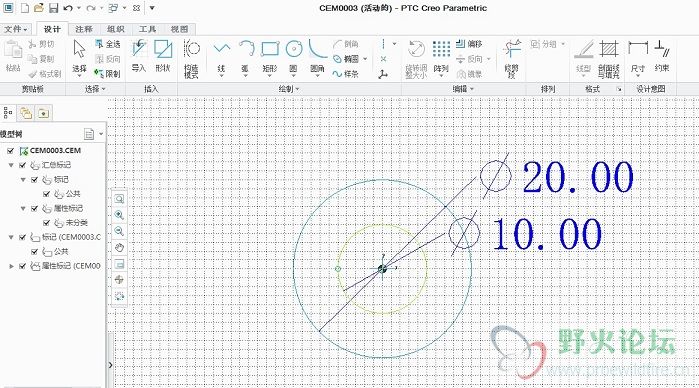This screenshot has width=699, height=388.
Task: Select the circle (圆) drawing tool
Action: pyautogui.click(x=293, y=57)
